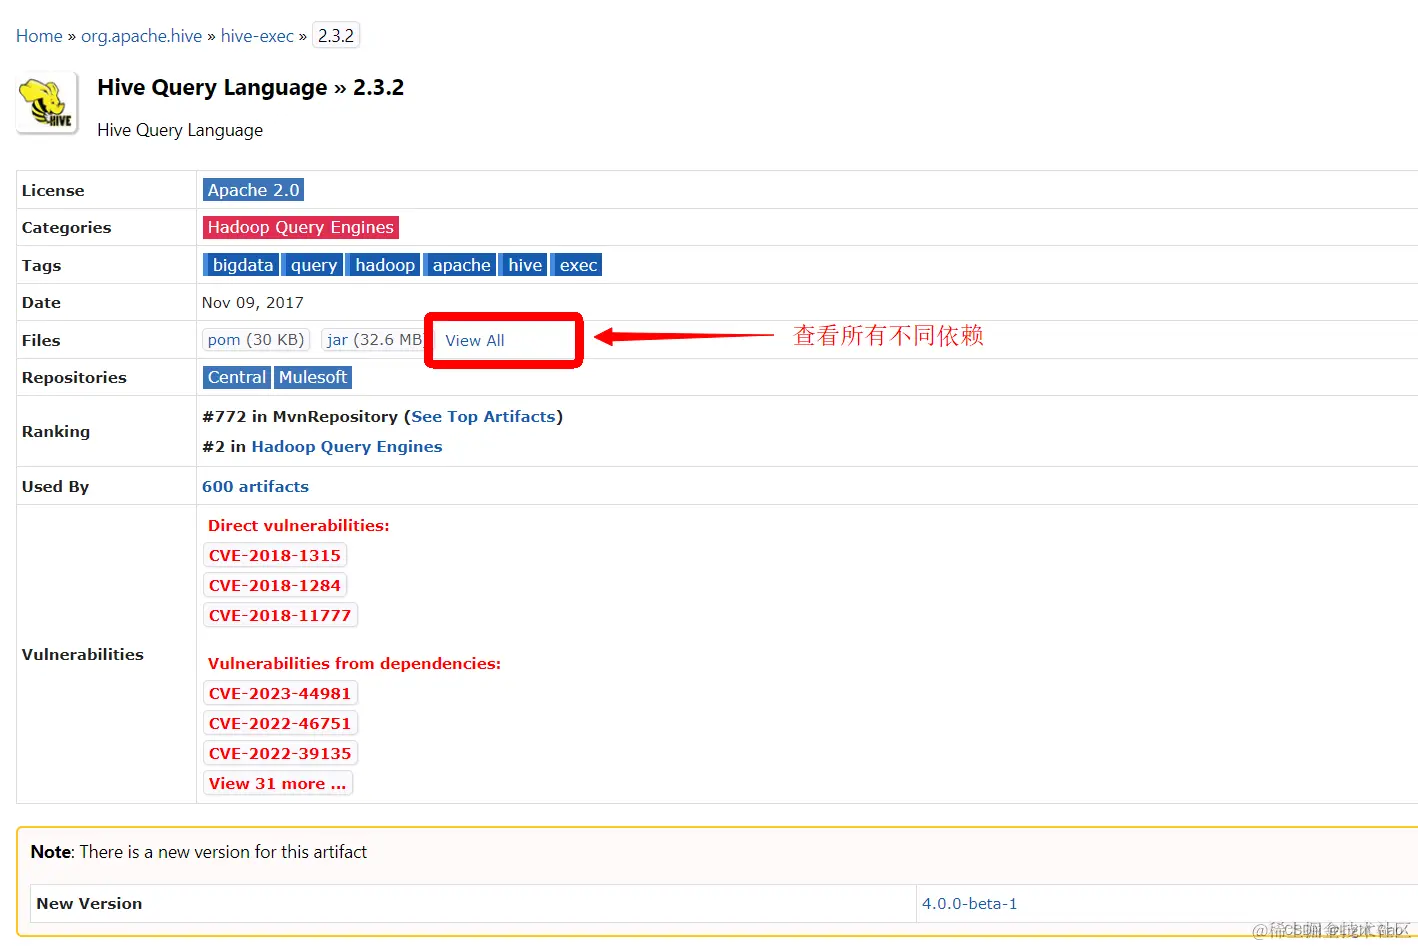Click the Direct vulnerabilities heading
Viewport: 1418px width, 947px height.
pos(298,525)
